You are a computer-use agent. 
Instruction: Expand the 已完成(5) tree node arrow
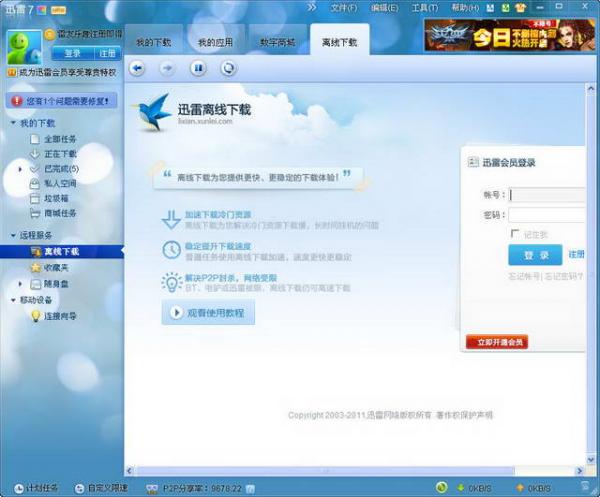pyautogui.click(x=21, y=169)
